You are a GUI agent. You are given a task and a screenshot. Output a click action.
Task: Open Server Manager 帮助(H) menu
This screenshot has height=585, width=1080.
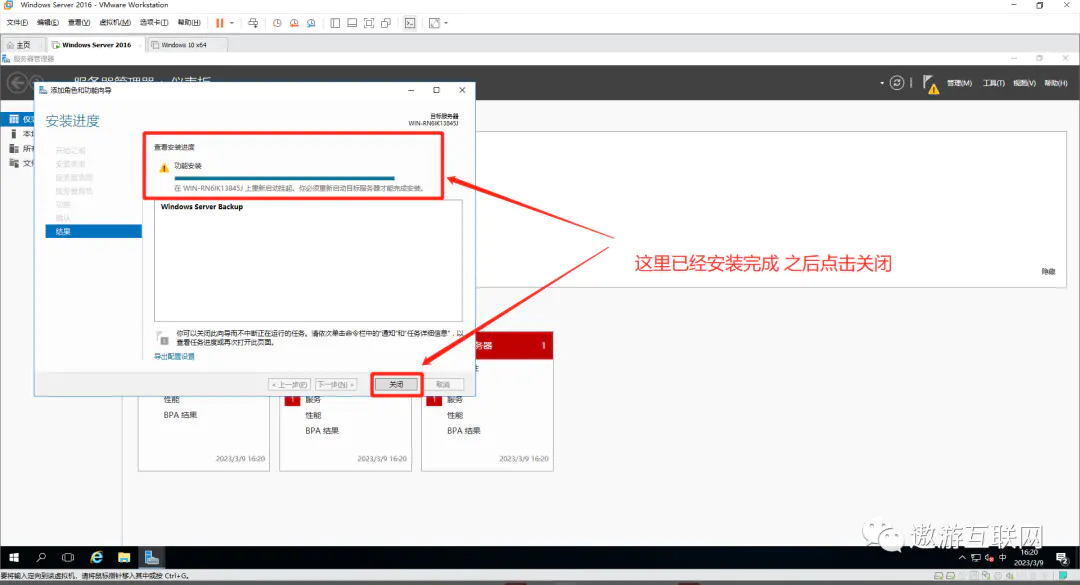pos(1056,83)
